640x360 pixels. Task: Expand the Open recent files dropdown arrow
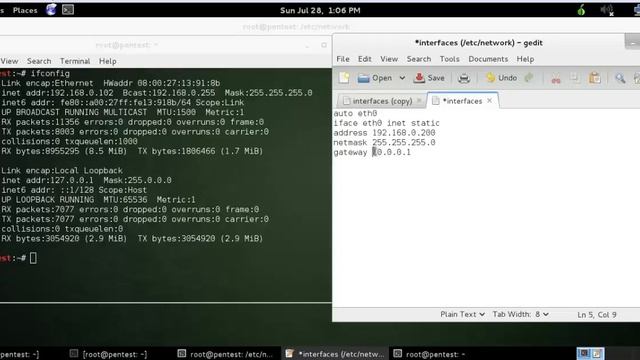tap(402, 78)
